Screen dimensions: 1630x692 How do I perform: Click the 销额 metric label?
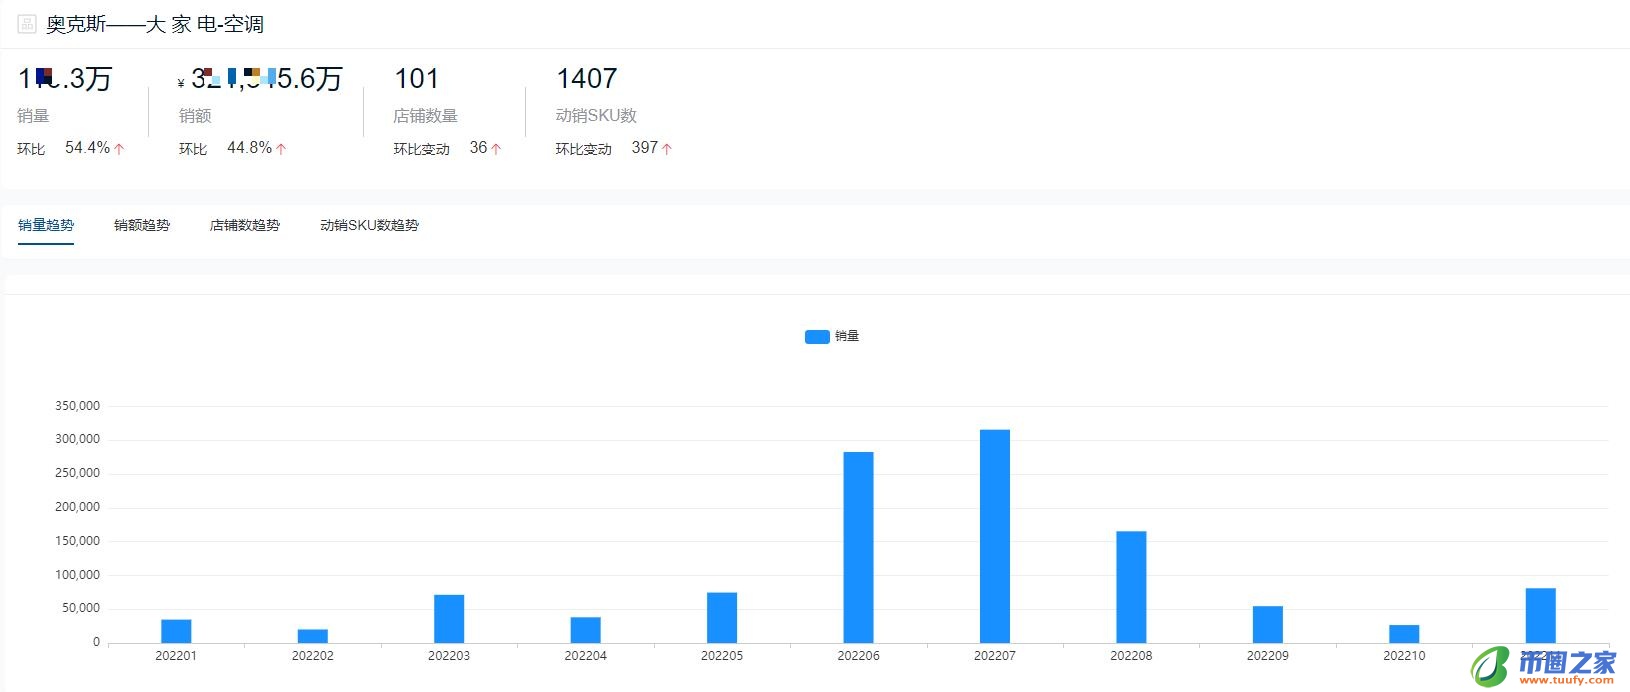point(195,116)
